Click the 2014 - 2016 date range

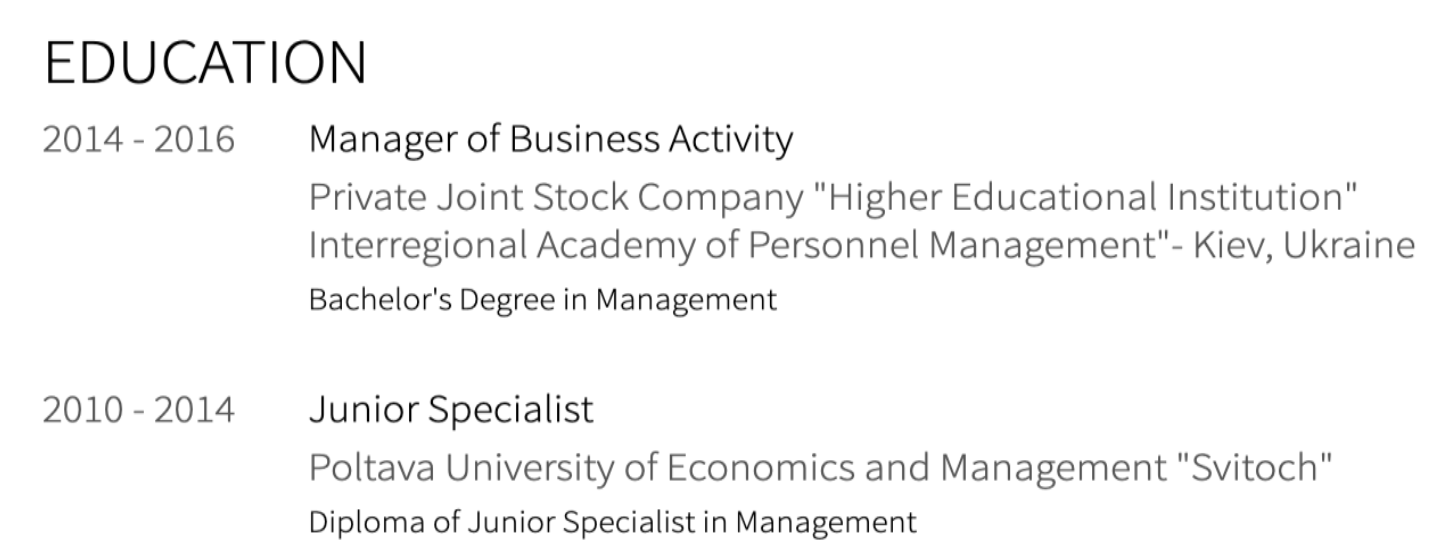coord(138,140)
